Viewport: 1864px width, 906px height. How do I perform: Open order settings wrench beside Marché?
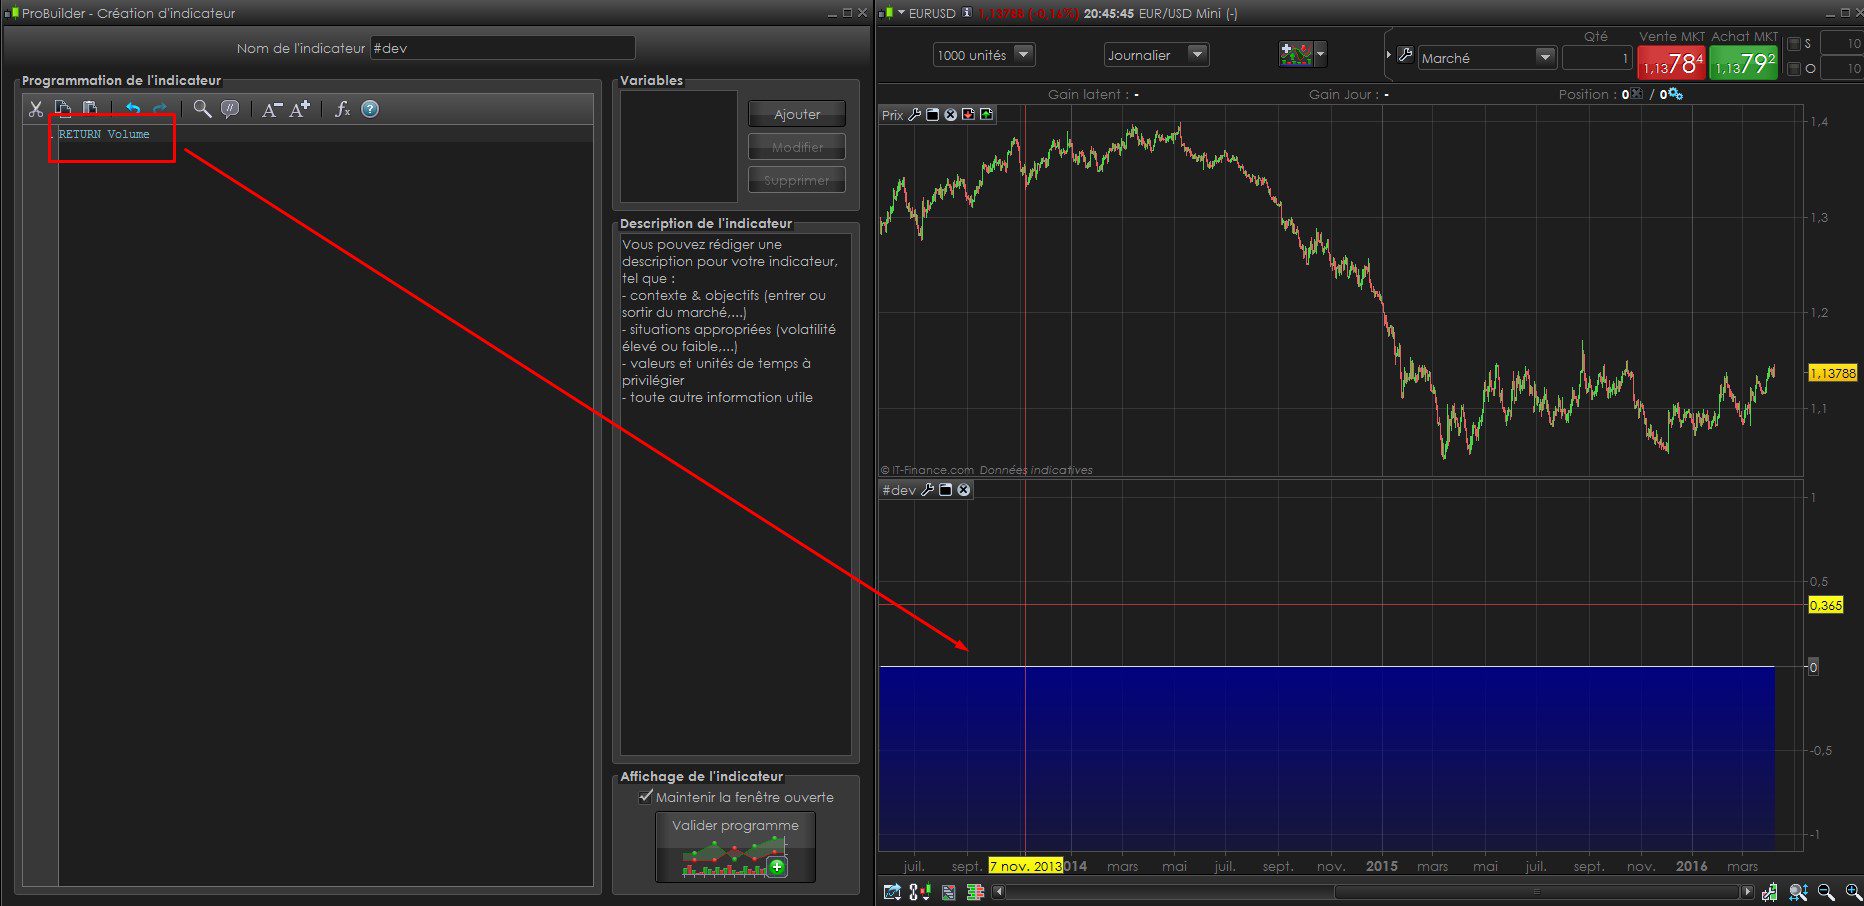[x=1405, y=56]
